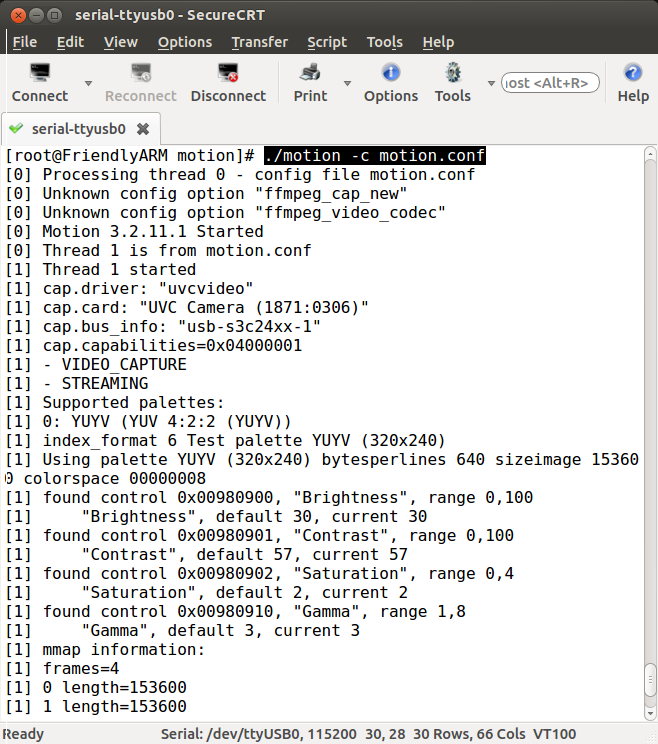Select the serial-ttyusb0 session tab
Screen dimensions: 658x744
click(79, 129)
